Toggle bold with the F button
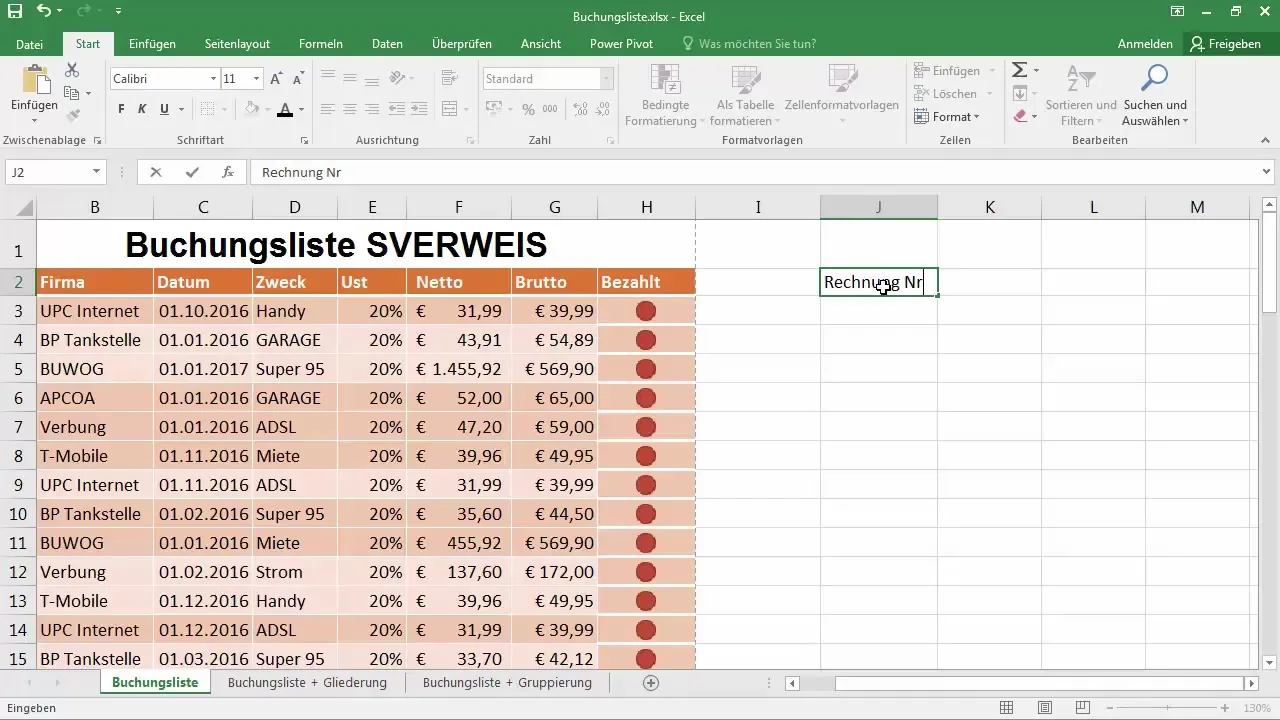 (x=121, y=109)
